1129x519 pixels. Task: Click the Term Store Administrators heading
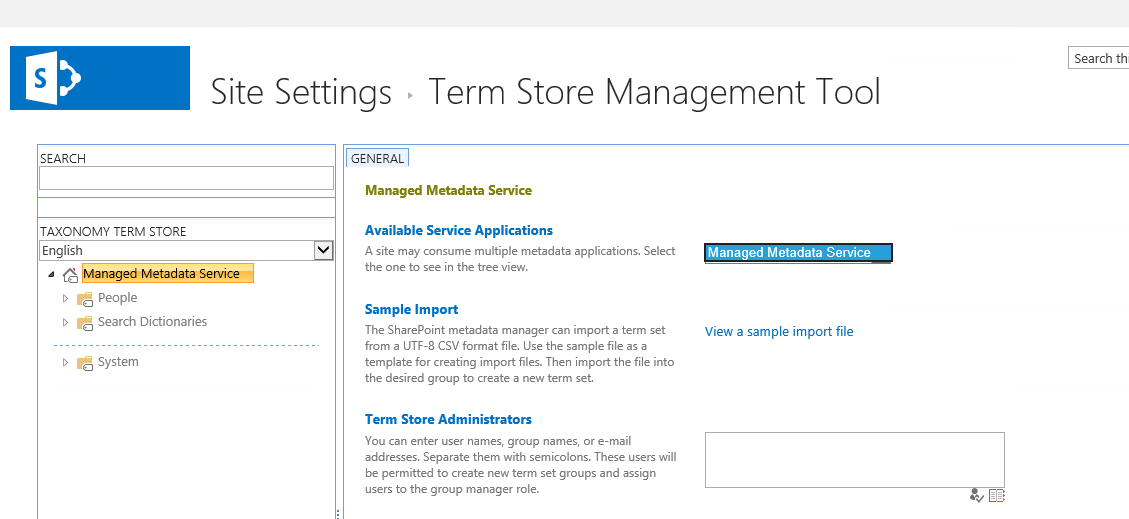448,419
